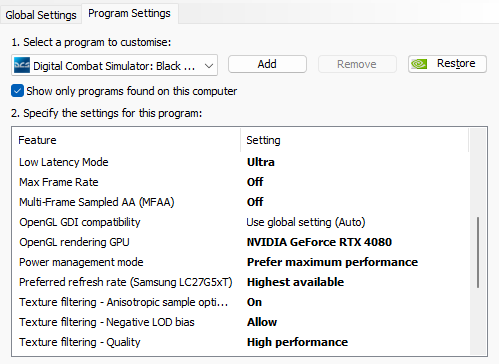499x364 pixels.
Task: Select the Program Settings tab
Action: 129,13
